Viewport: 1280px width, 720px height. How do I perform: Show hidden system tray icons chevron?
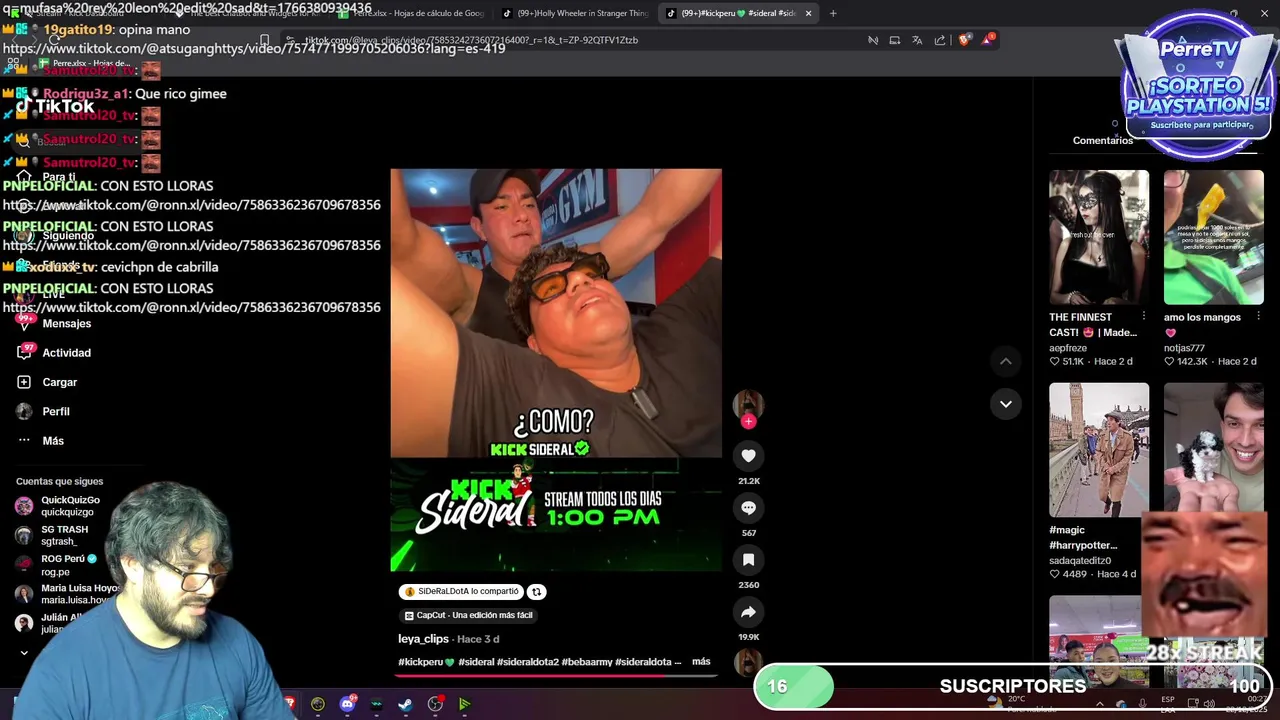(x=1099, y=704)
